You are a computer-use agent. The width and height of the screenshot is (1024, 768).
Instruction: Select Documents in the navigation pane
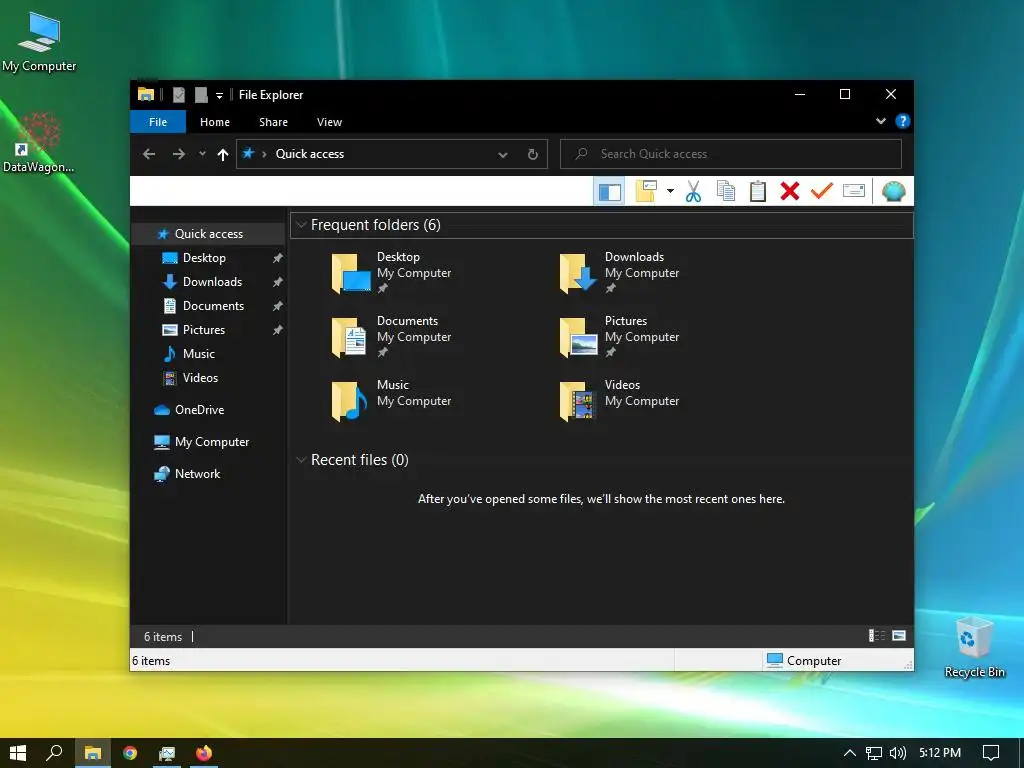click(x=213, y=306)
